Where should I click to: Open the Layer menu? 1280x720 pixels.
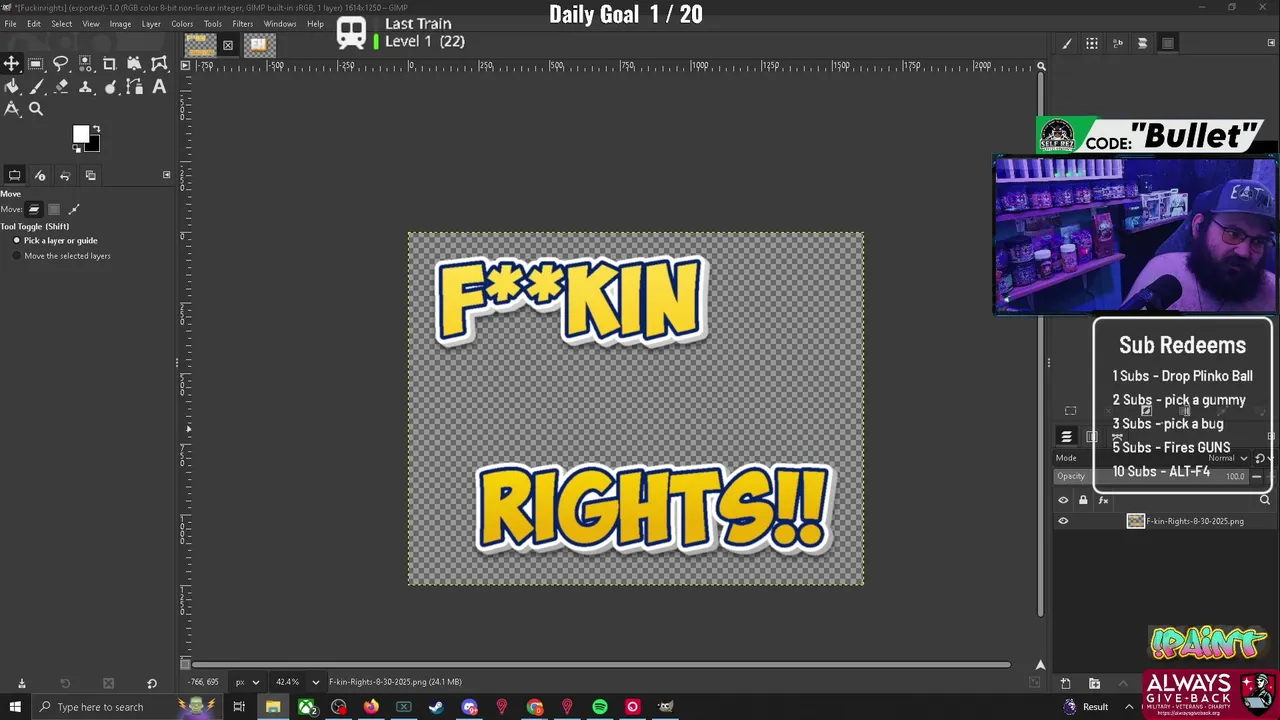click(151, 24)
